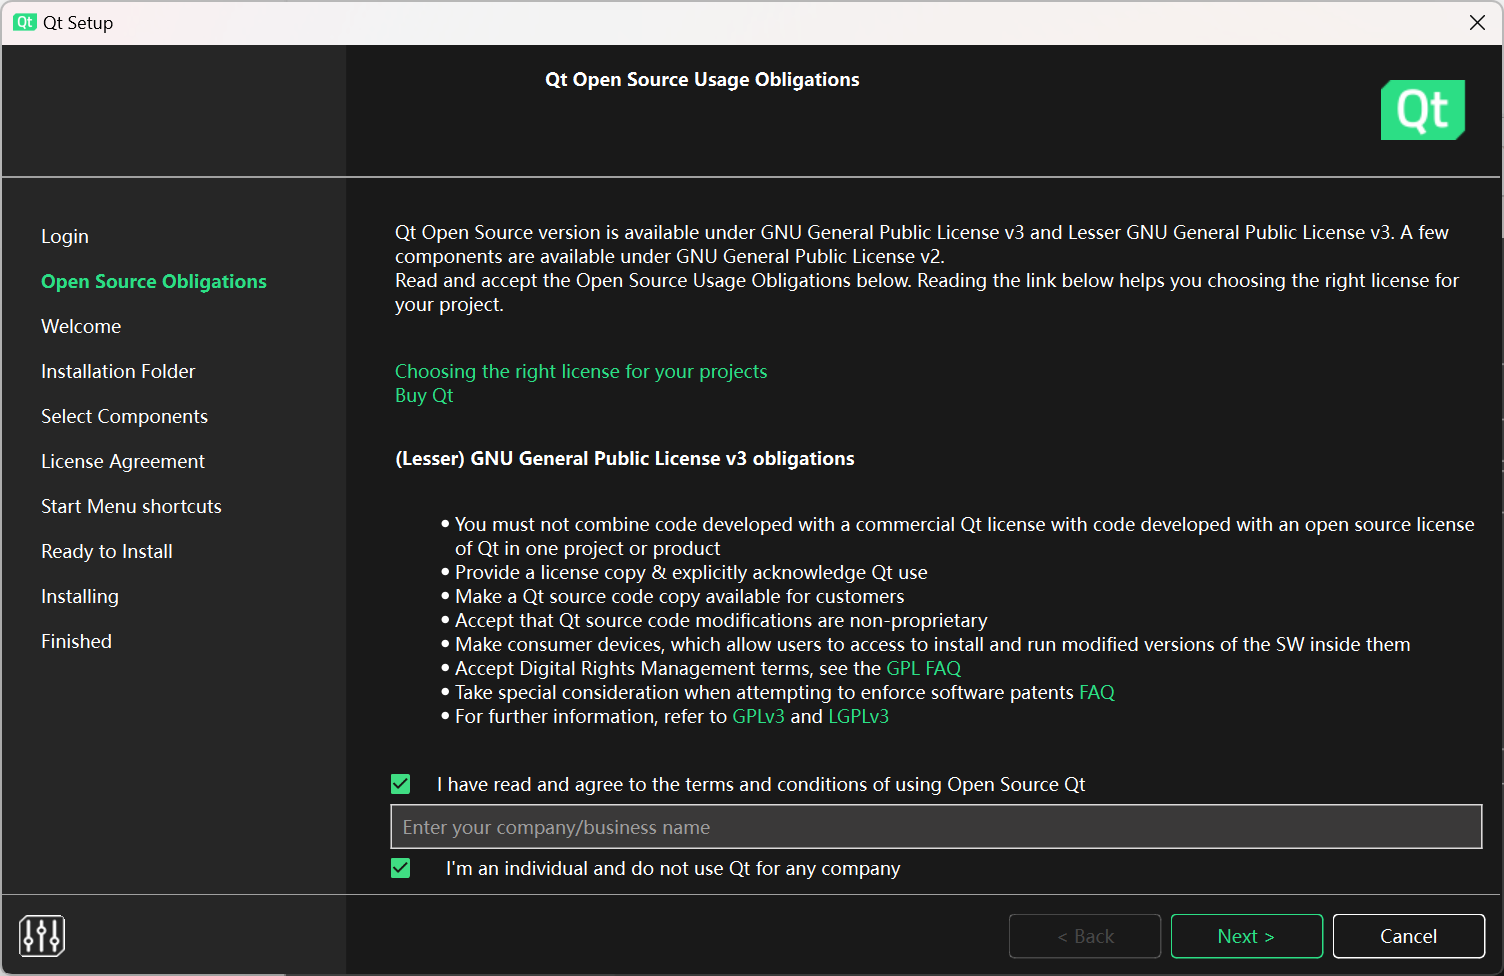Click the disabled Back button
This screenshot has width=1504, height=976.
click(x=1085, y=936)
